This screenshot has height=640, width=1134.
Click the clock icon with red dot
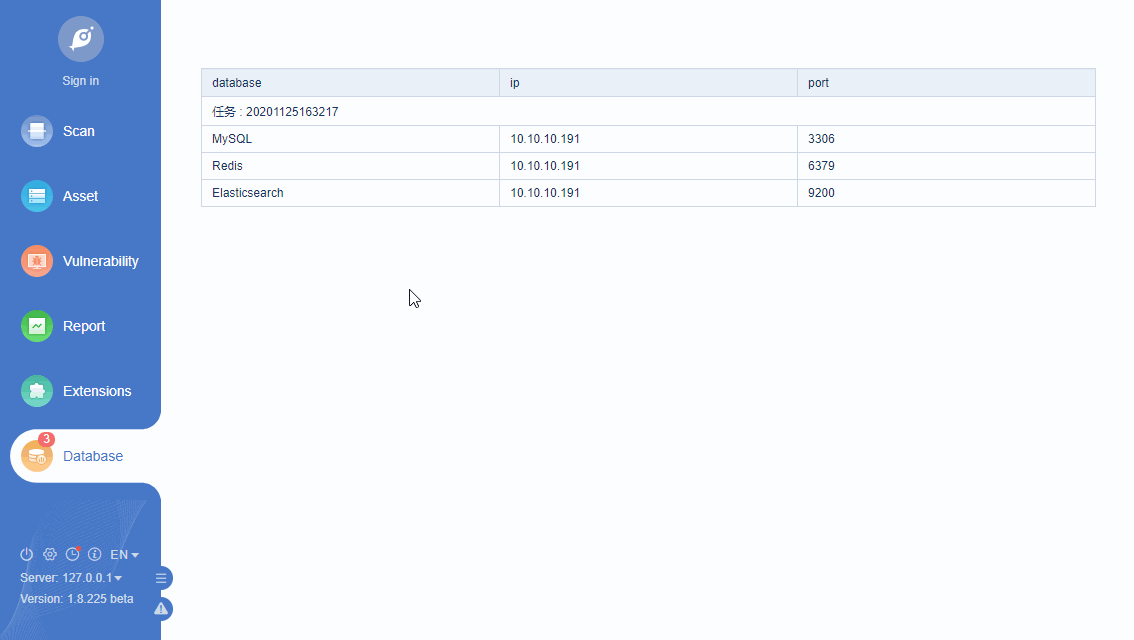coord(72,555)
